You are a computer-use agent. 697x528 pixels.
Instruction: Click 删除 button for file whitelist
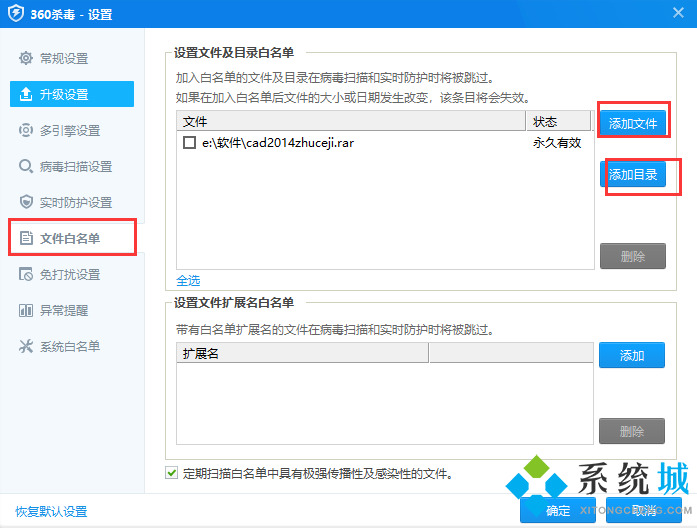tap(633, 256)
